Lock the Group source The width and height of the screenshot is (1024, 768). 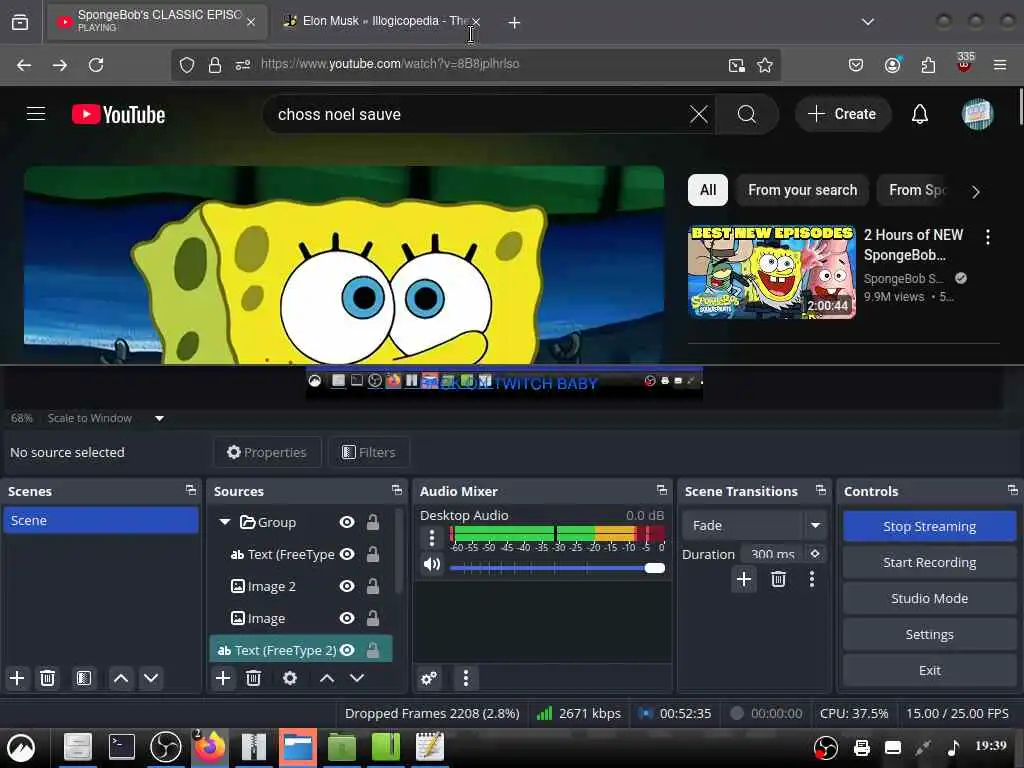[x=372, y=522]
